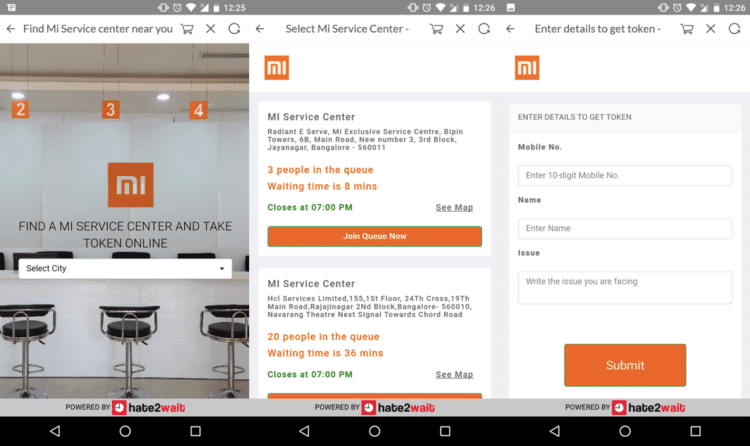The image size is (750, 446).
Task: Select '20 people in the queue' text
Action: pos(323,337)
